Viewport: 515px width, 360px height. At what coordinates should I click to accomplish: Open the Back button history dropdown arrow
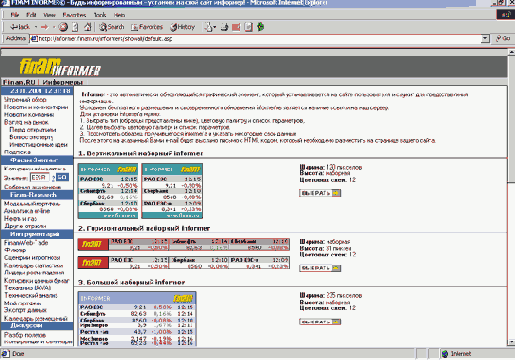[36, 27]
